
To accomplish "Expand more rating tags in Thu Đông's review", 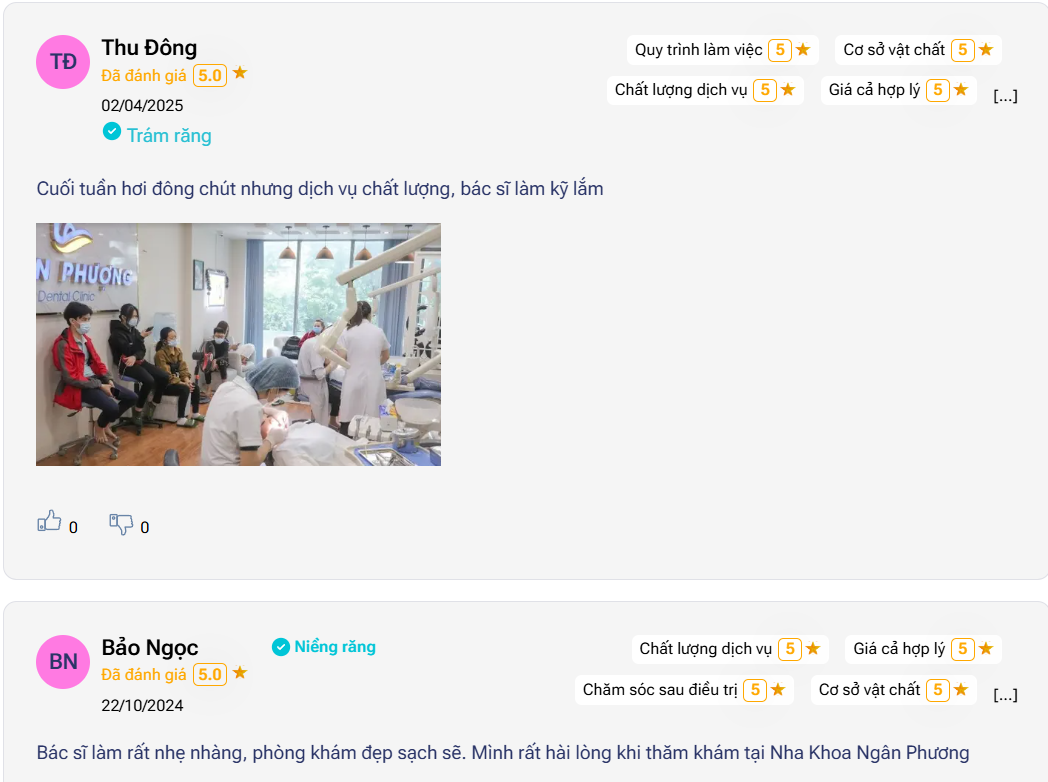I will click(x=1005, y=96).
